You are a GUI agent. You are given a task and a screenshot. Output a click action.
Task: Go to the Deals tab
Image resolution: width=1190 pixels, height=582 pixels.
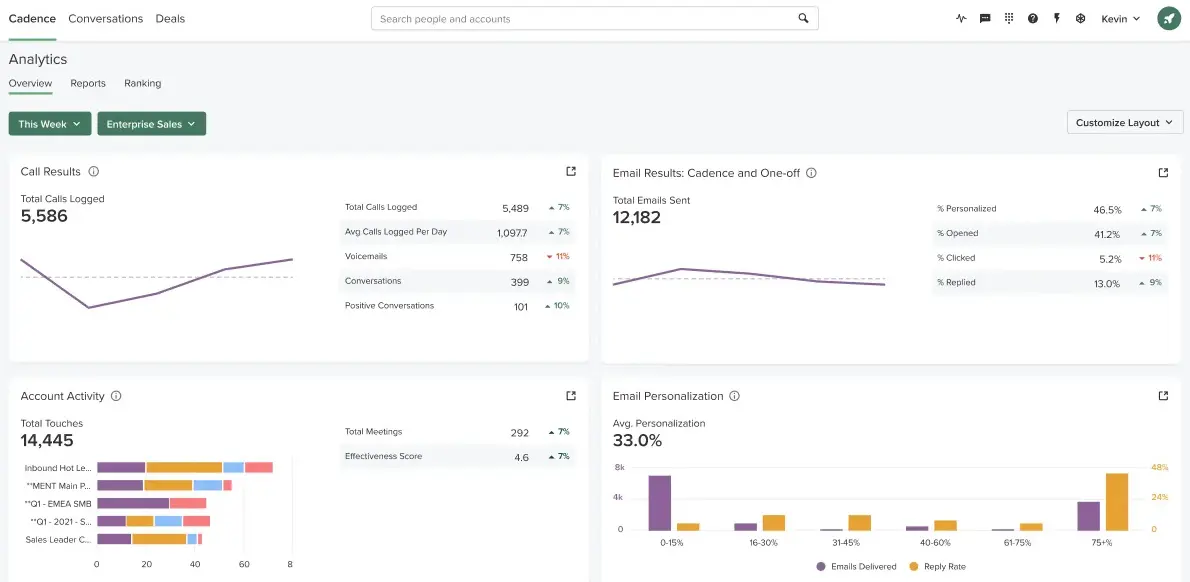click(170, 19)
